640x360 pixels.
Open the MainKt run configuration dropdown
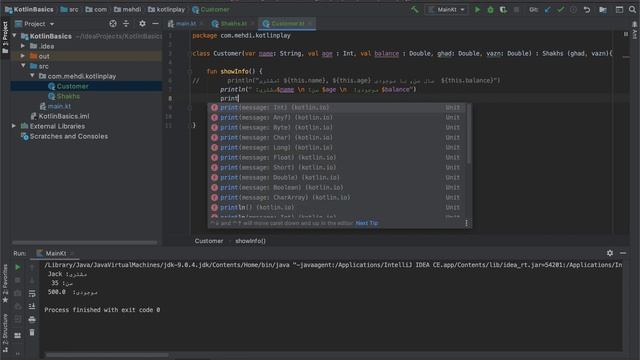click(447, 9)
